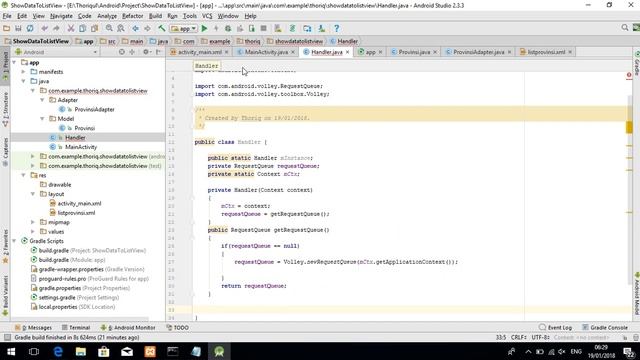Click the Save All toolbar icon
Screen dimensions: 640x360
(18, 28)
